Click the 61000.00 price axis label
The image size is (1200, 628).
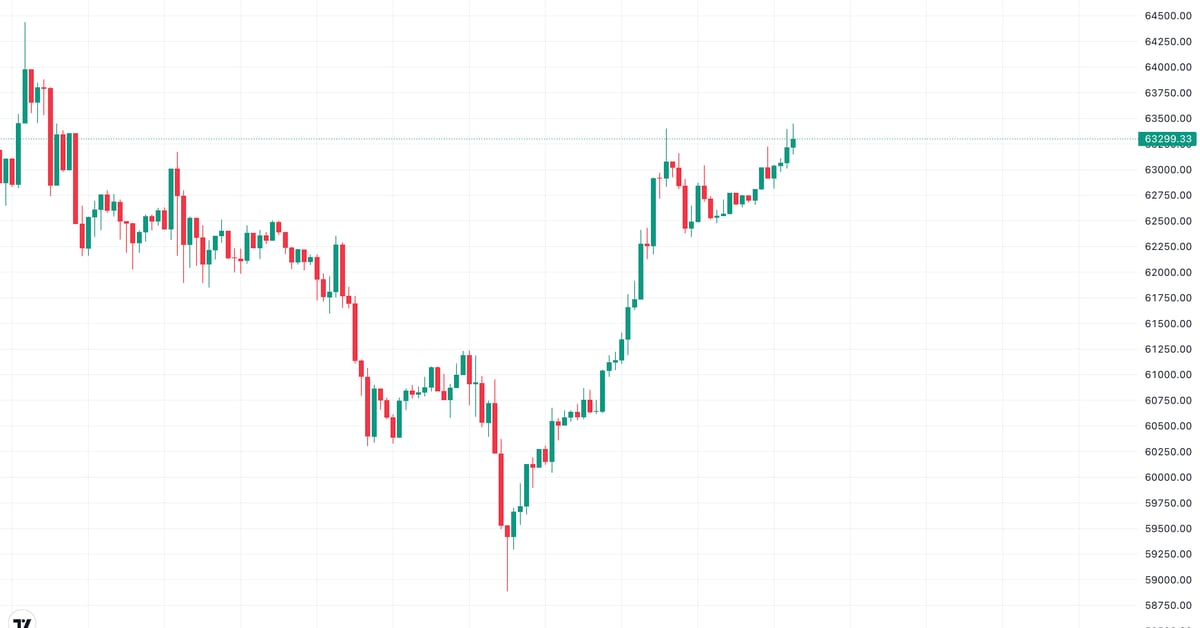pos(1169,375)
